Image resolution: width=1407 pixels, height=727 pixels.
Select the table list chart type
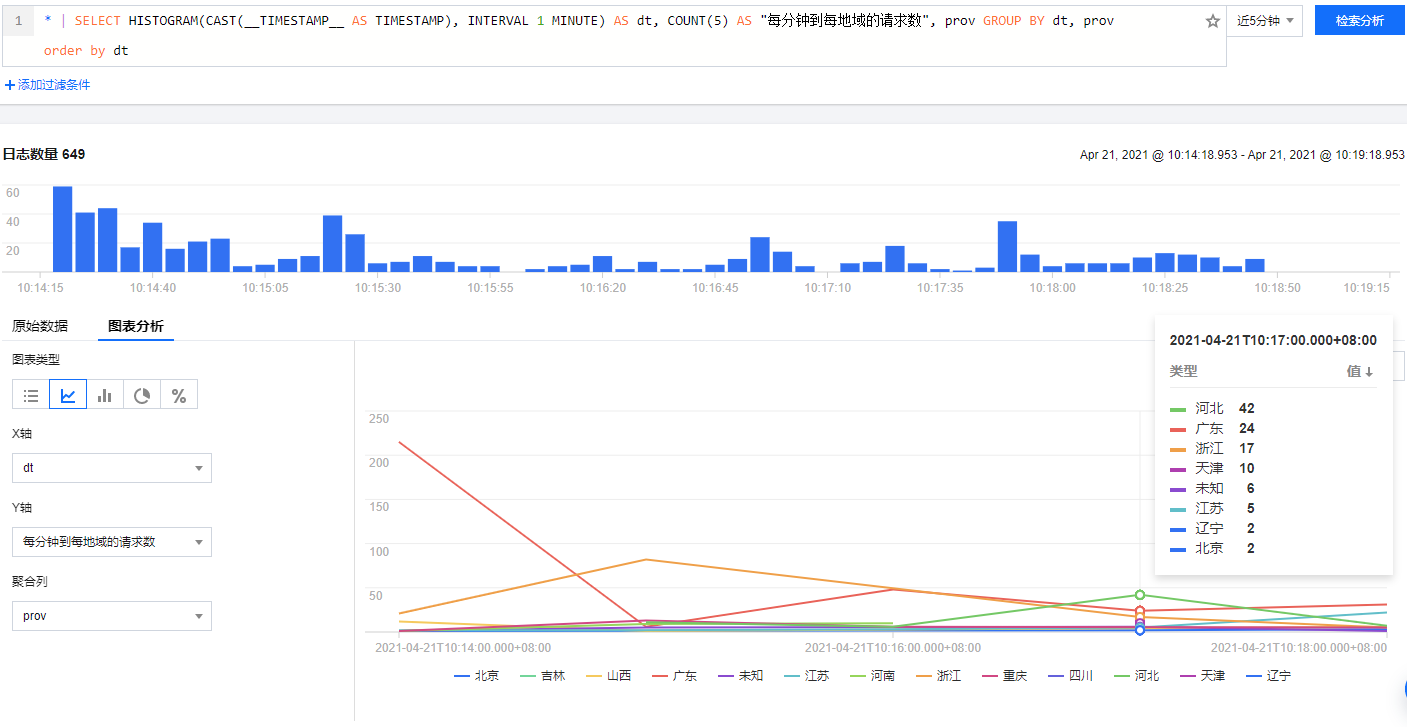[31, 395]
